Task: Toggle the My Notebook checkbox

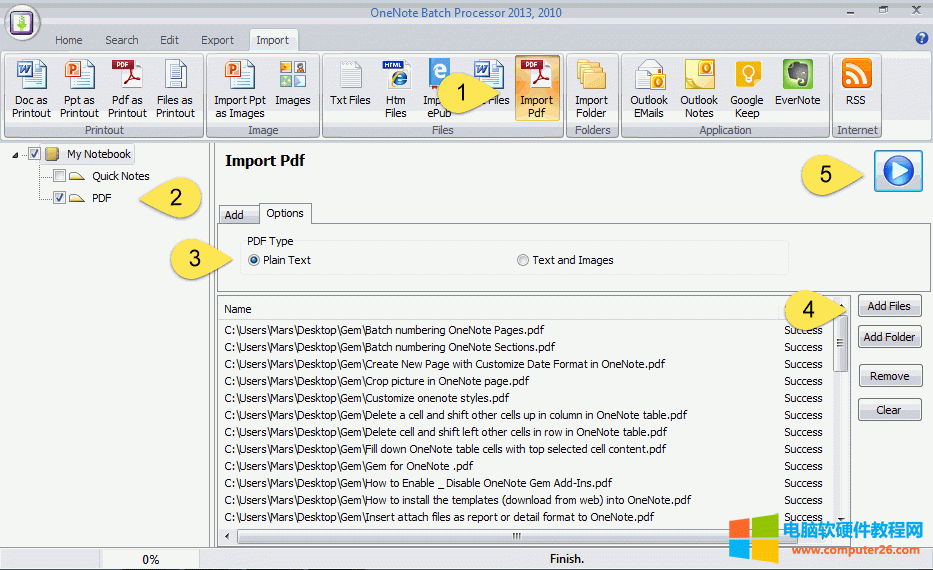Action: 35,154
